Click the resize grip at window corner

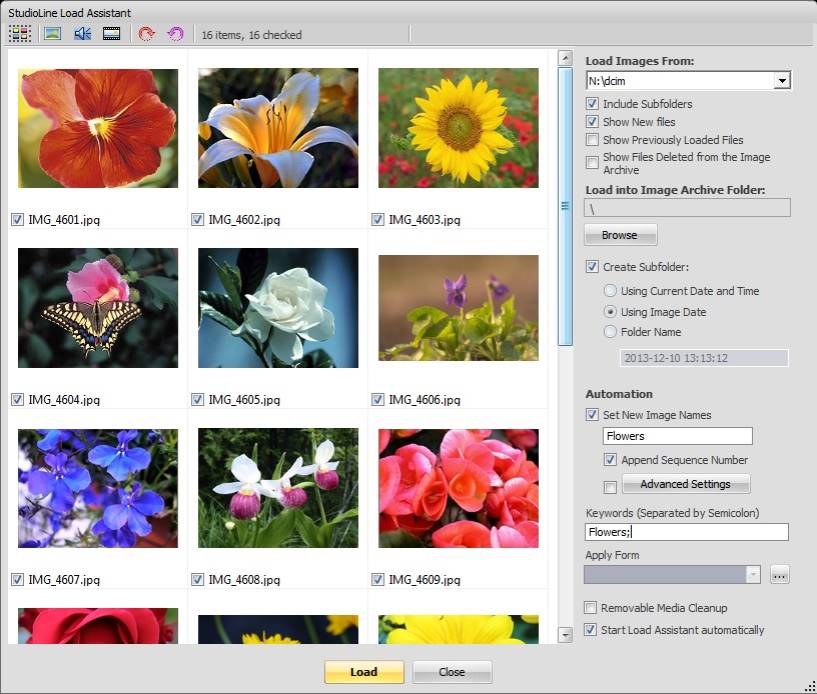[x=810, y=687]
